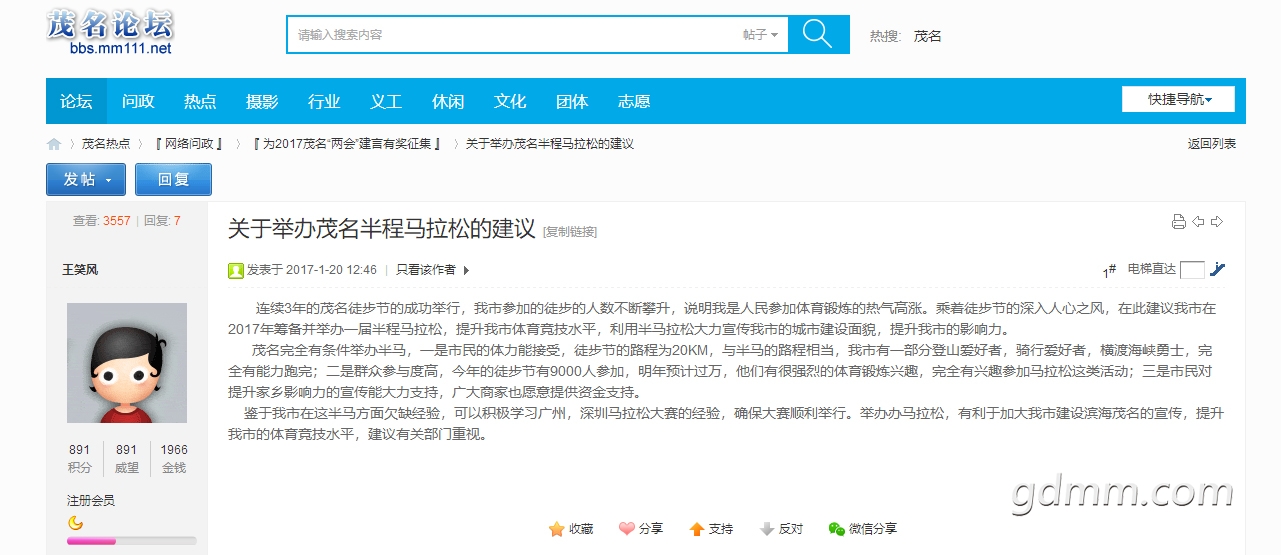The width and height of the screenshot is (1281, 555).
Task: Open the 热点 nav tab
Action: [x=200, y=101]
